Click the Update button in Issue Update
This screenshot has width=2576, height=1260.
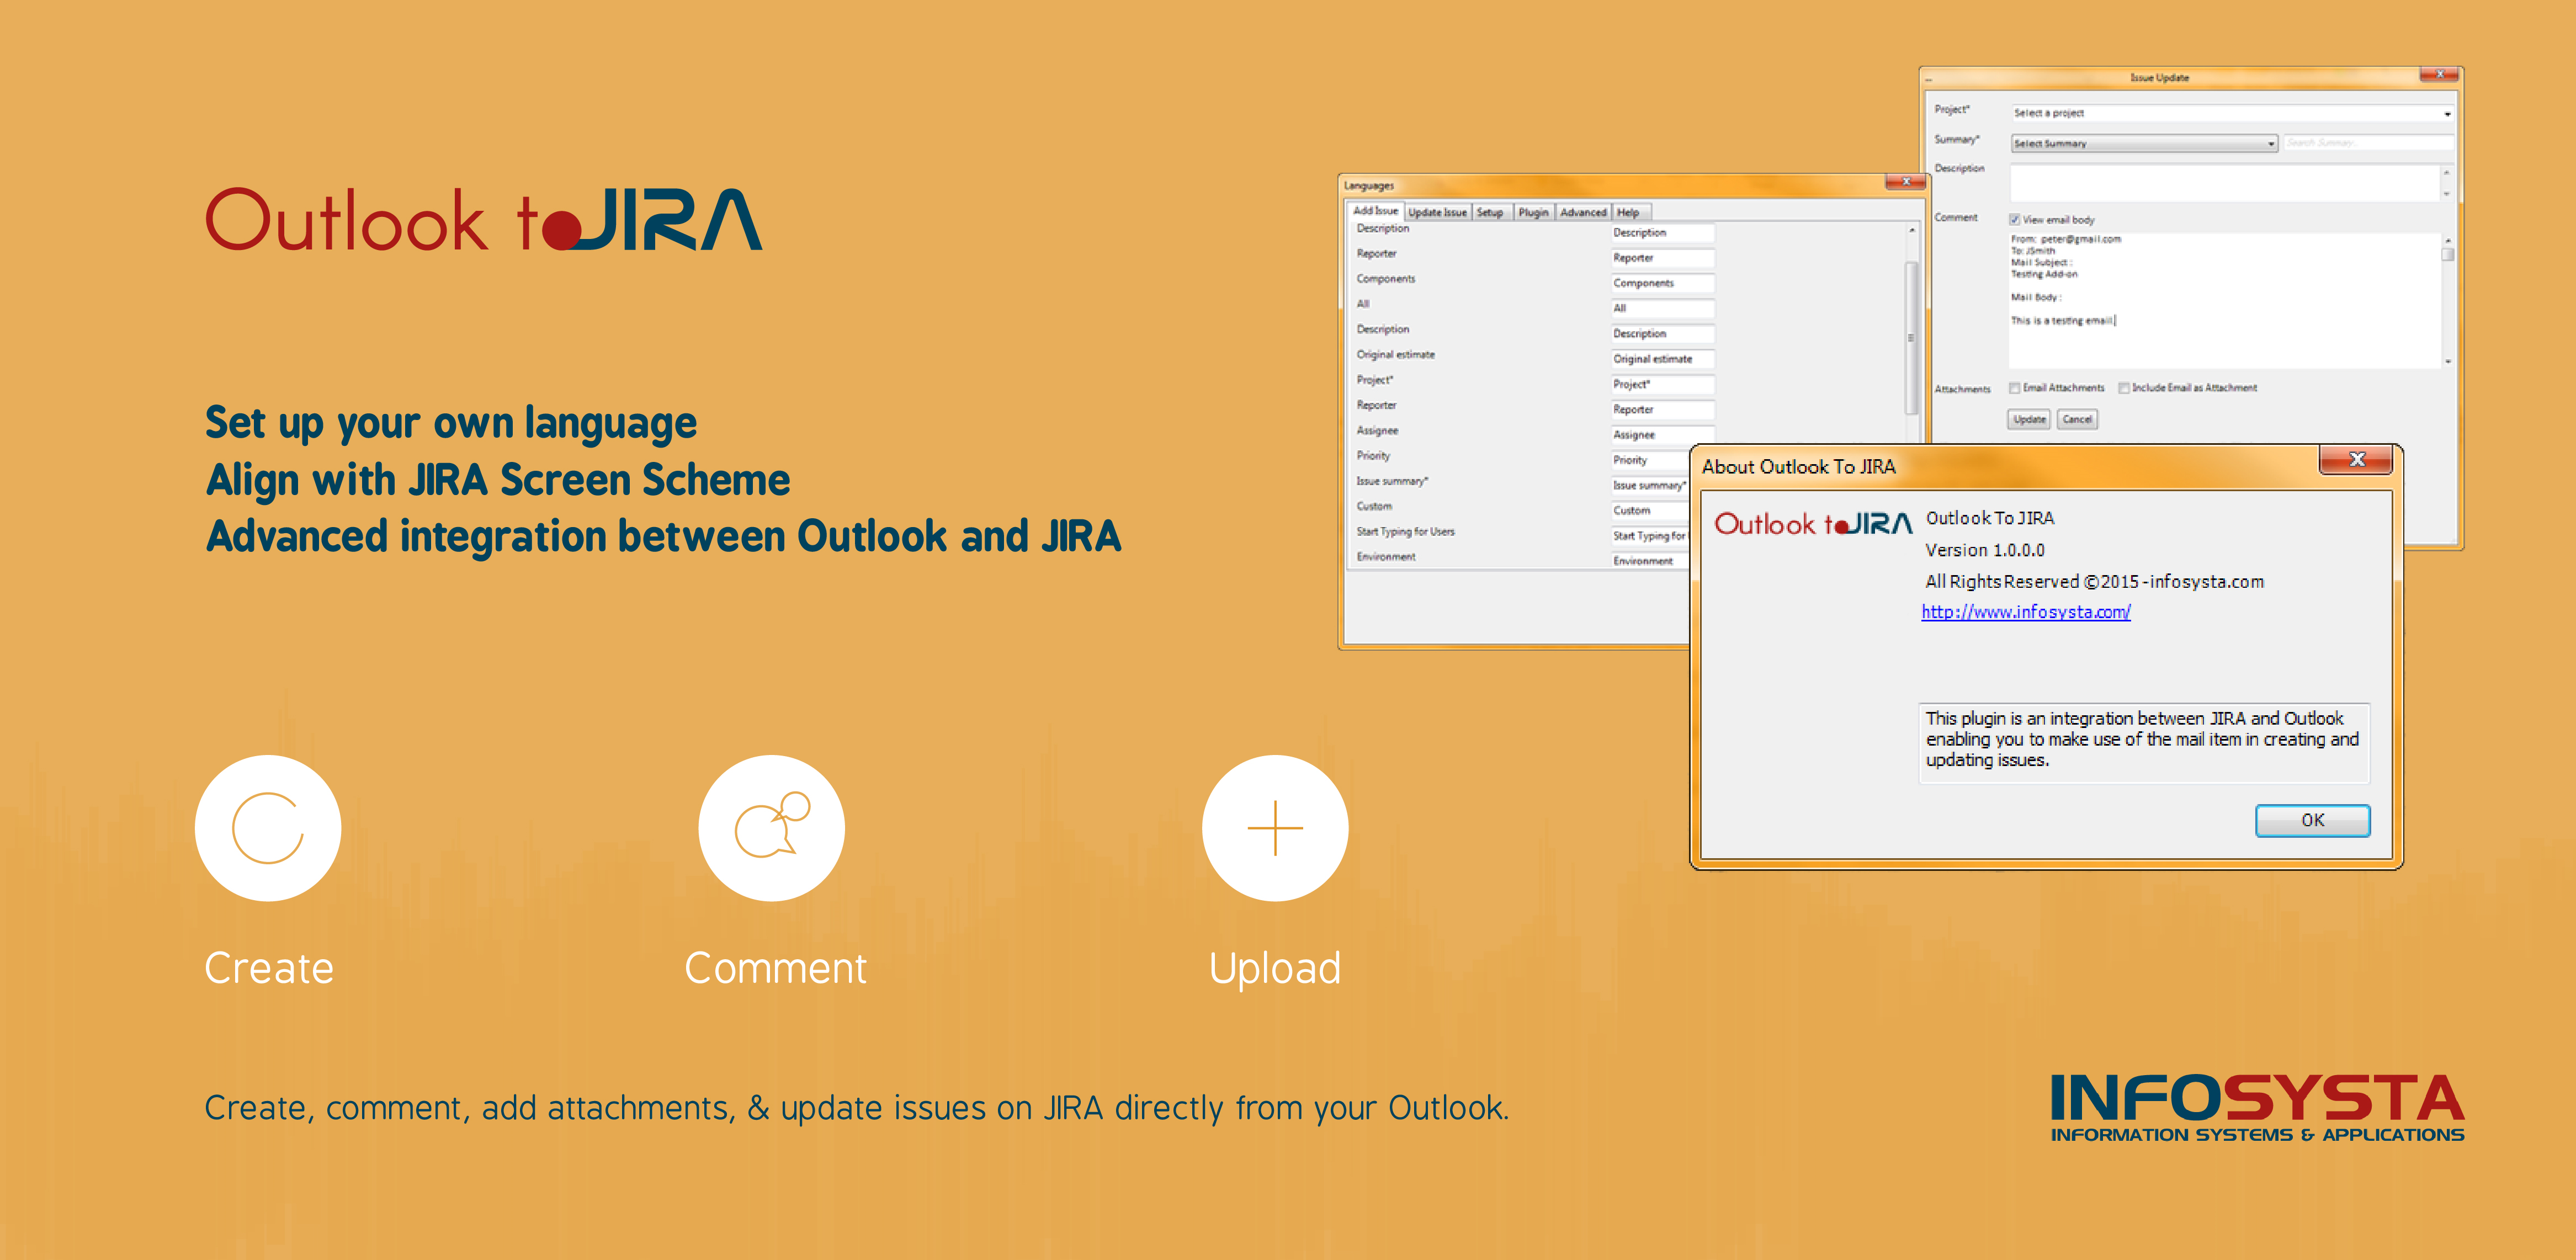point(2029,419)
